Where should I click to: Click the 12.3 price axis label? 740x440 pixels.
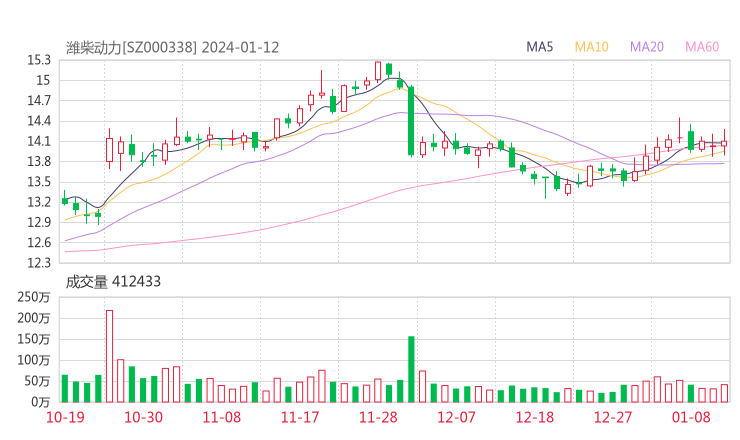(x=39, y=262)
